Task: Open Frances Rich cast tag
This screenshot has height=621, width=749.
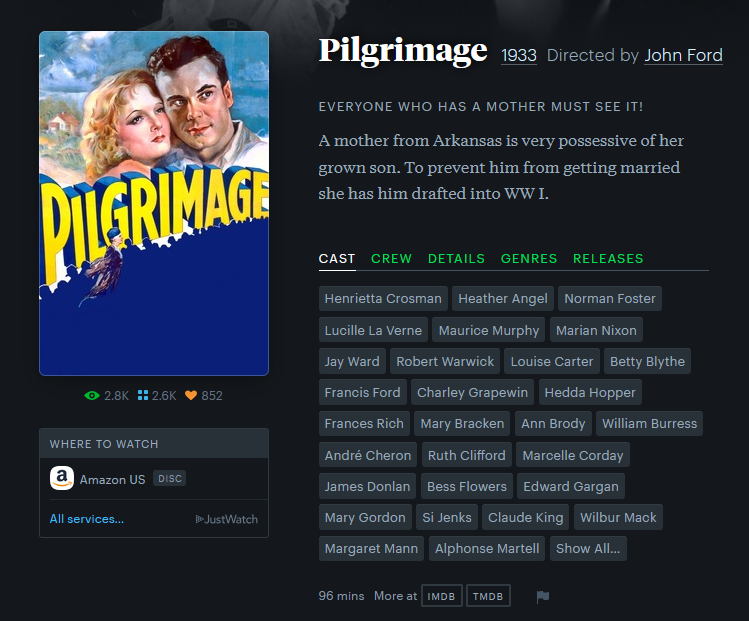Action: tap(364, 423)
